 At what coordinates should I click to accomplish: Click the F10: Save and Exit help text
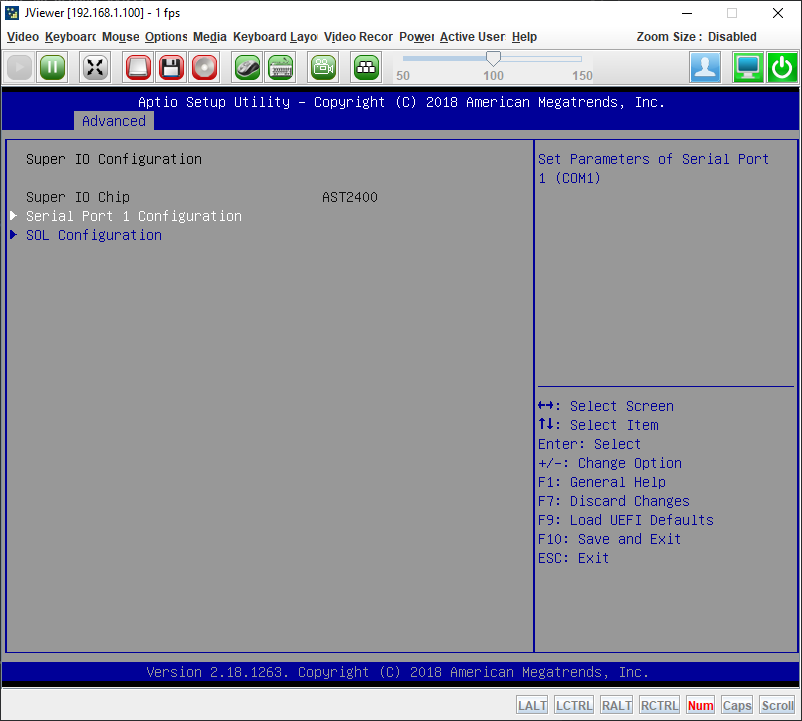(609, 539)
